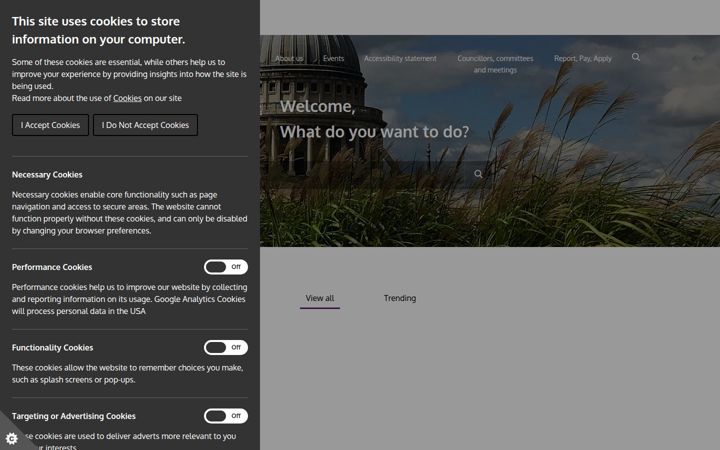Select the View all tab
720x450 pixels.
click(x=320, y=298)
